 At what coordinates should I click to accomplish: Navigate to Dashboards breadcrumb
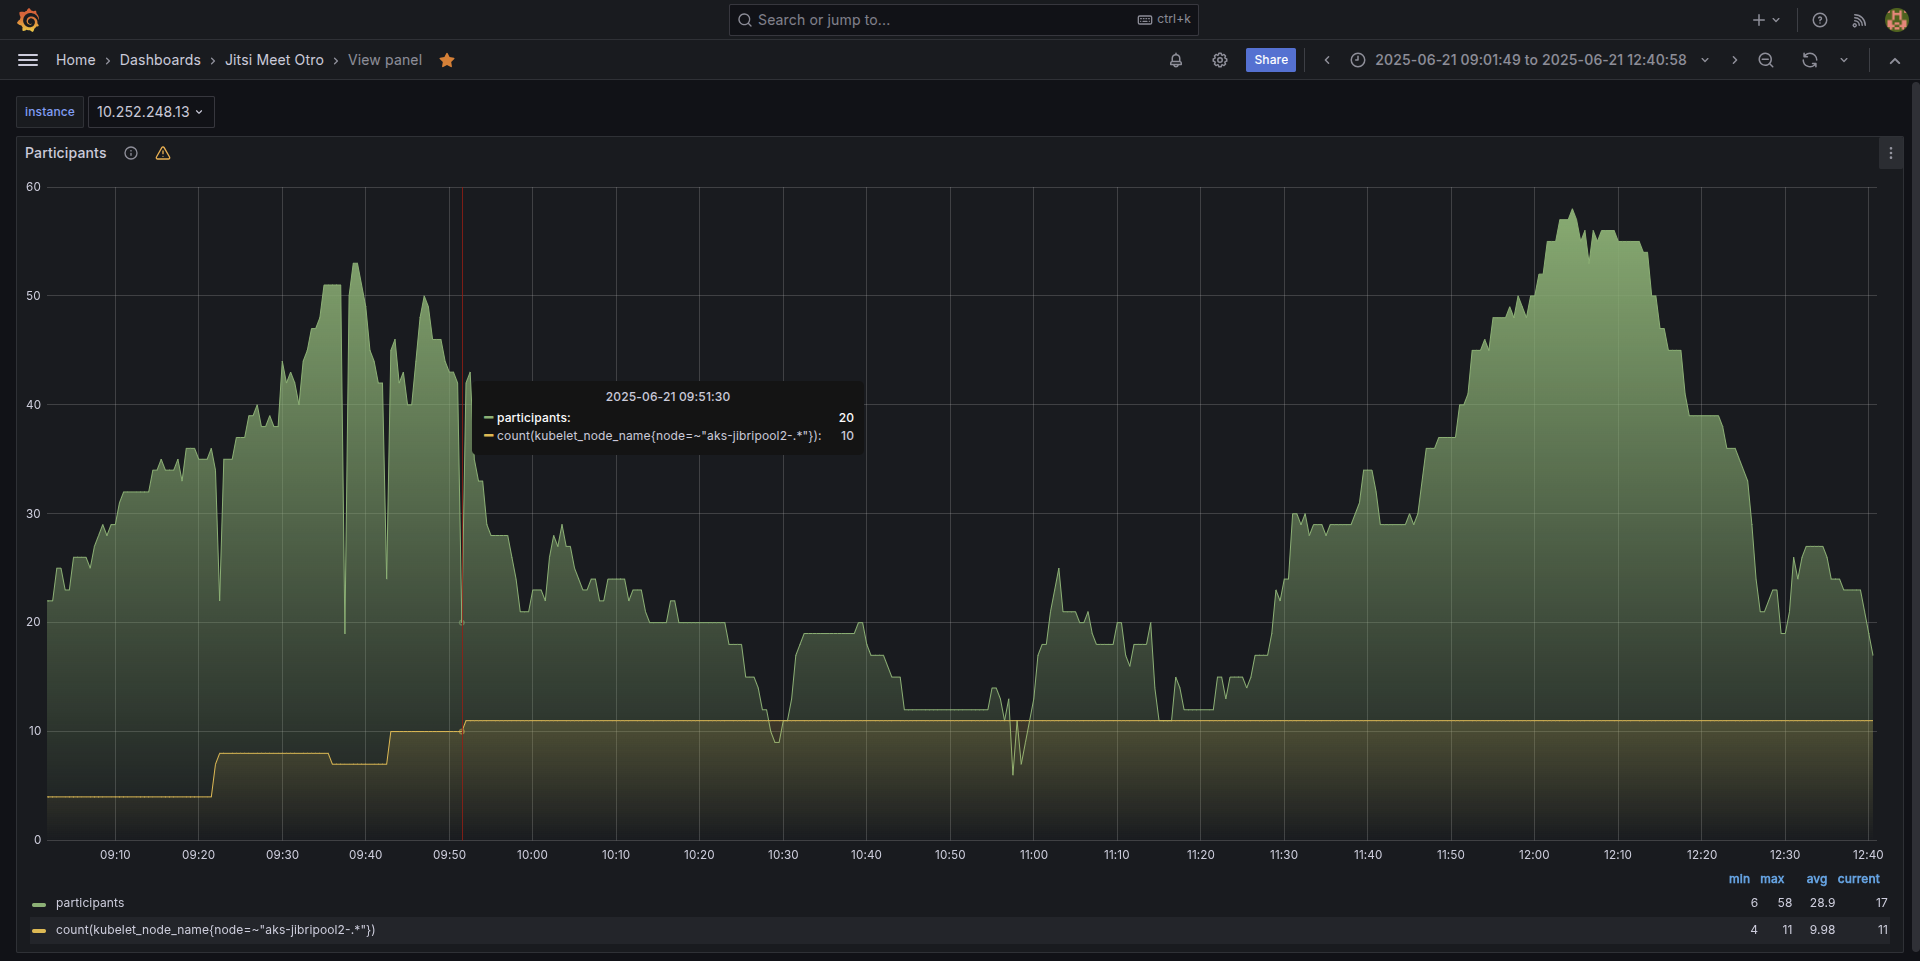160,60
